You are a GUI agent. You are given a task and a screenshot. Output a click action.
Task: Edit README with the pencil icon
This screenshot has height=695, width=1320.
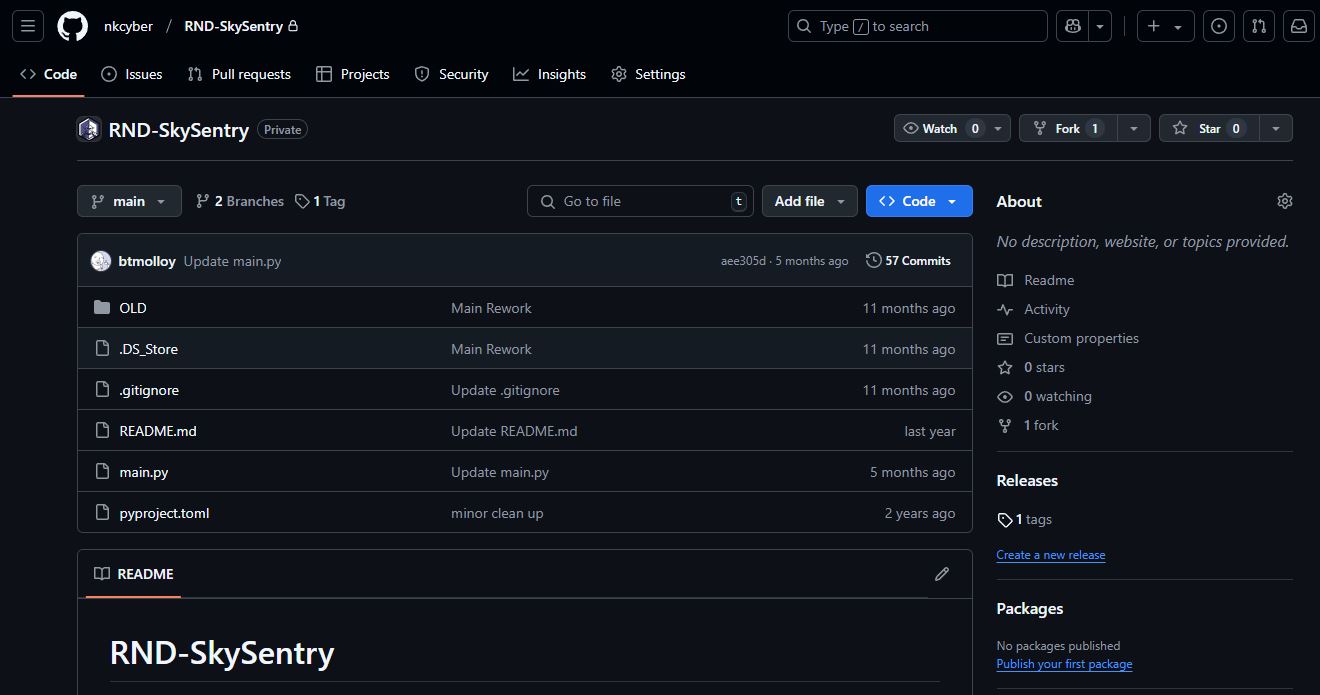942,574
